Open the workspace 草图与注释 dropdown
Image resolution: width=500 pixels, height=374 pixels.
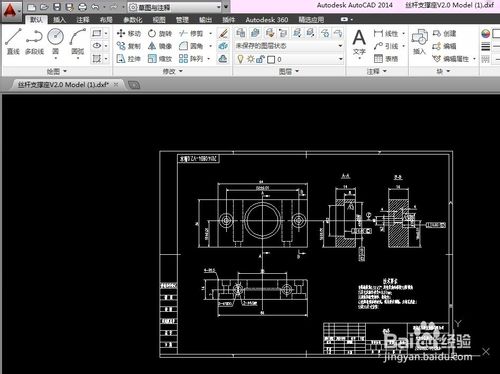[175, 7]
